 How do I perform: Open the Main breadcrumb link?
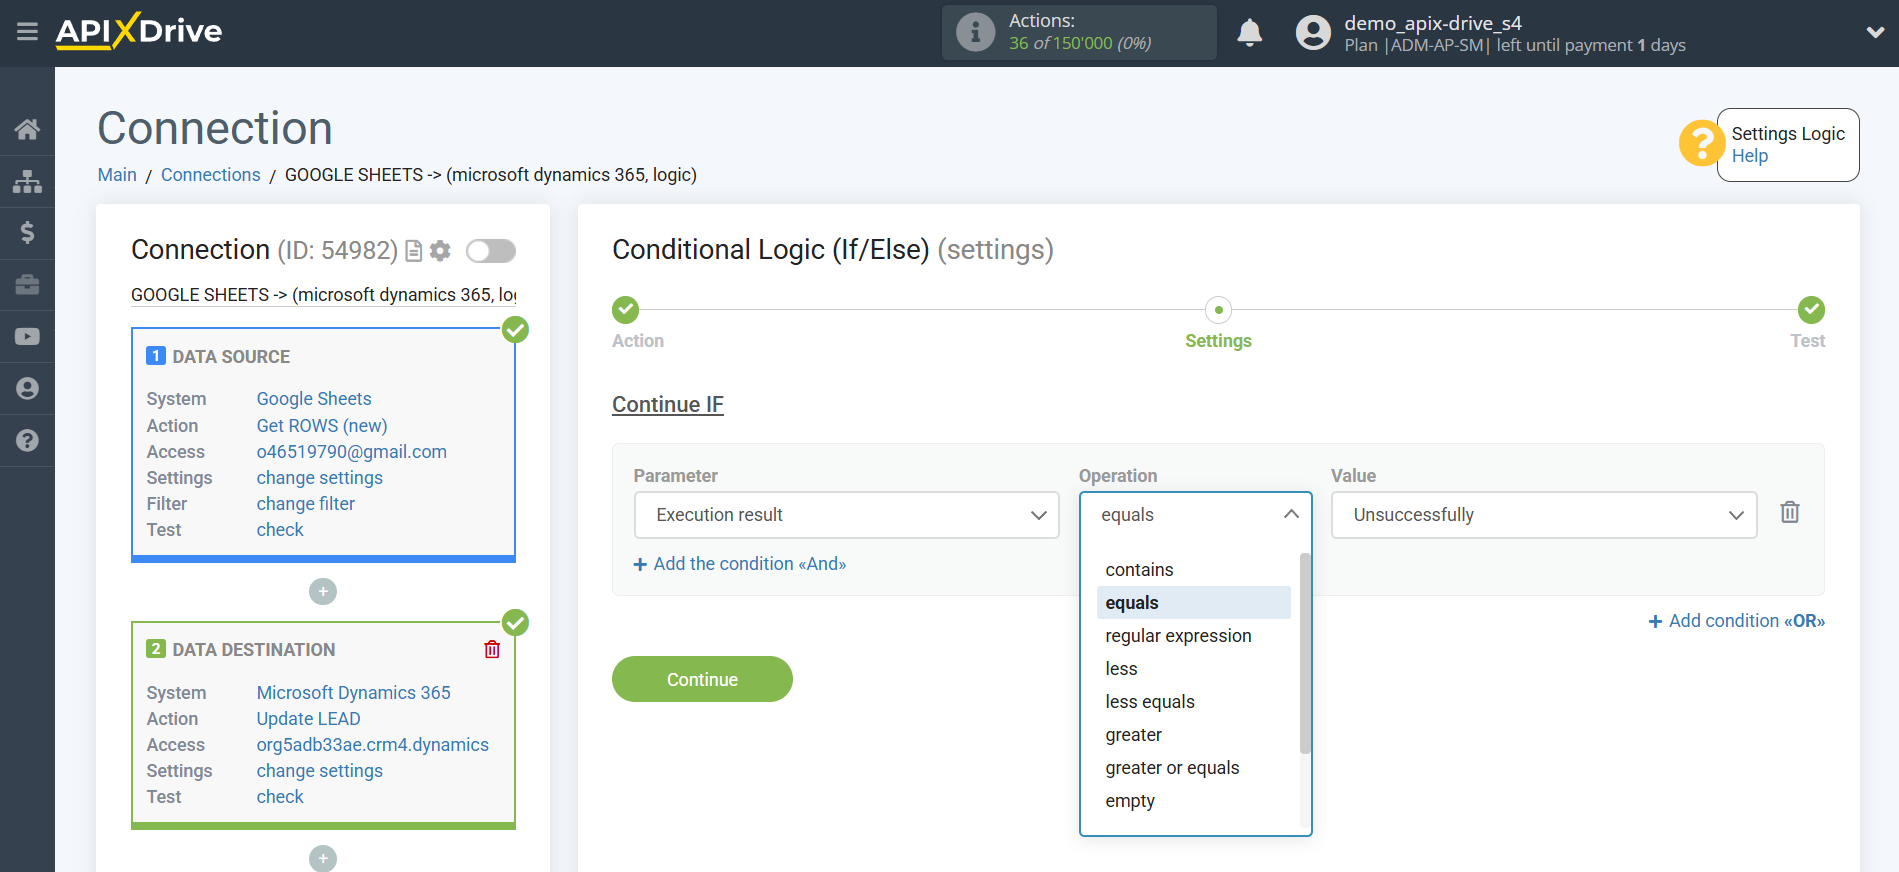(x=117, y=175)
